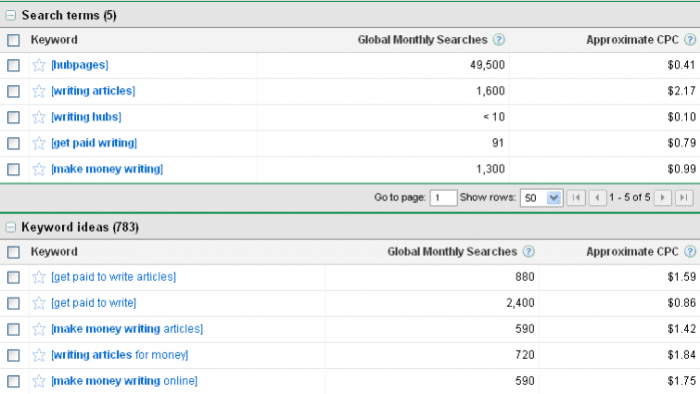Click the 880 searches value
Image resolution: width=700 pixels, height=394 pixels.
[525, 277]
